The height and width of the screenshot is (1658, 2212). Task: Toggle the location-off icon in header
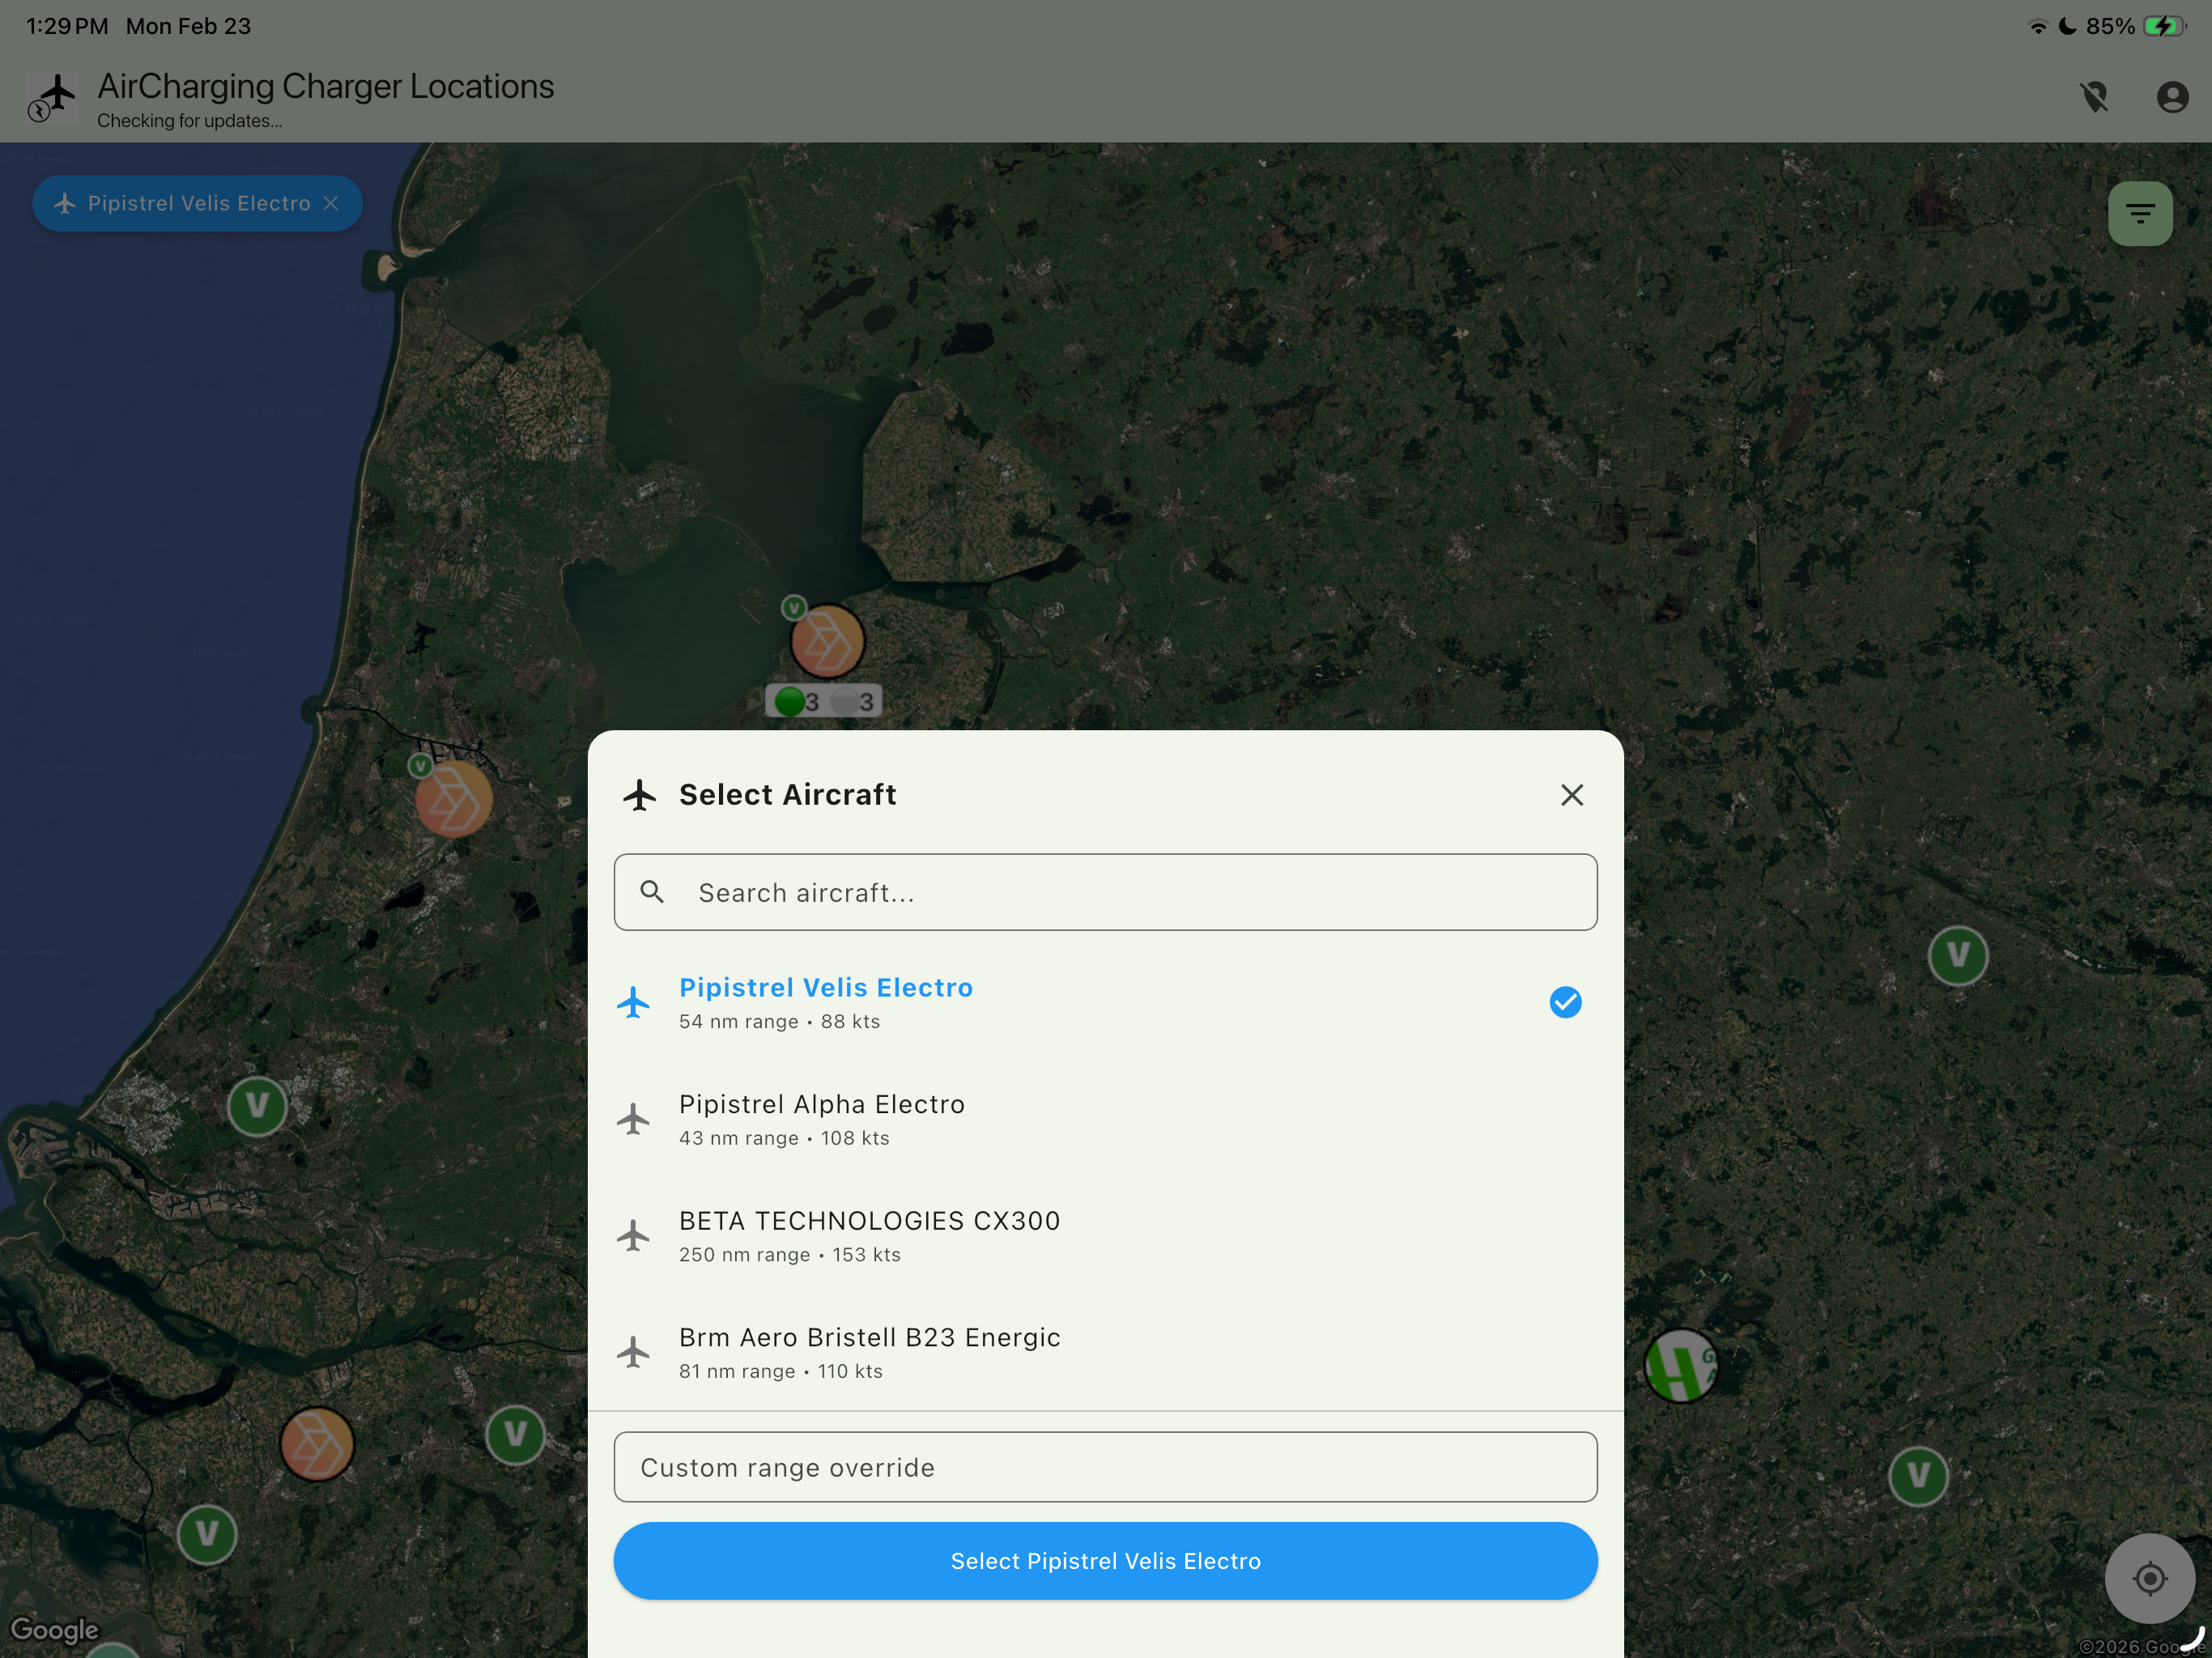[2095, 97]
